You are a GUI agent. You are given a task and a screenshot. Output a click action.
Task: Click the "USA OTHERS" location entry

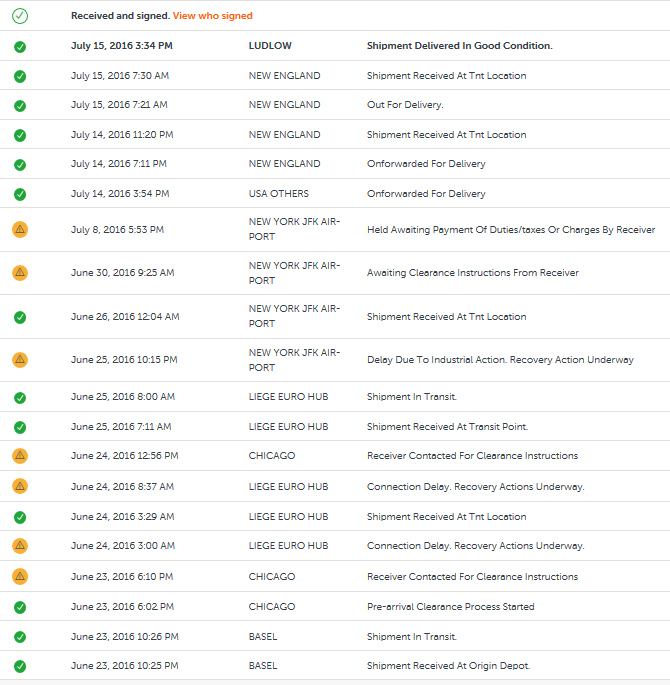click(278, 194)
